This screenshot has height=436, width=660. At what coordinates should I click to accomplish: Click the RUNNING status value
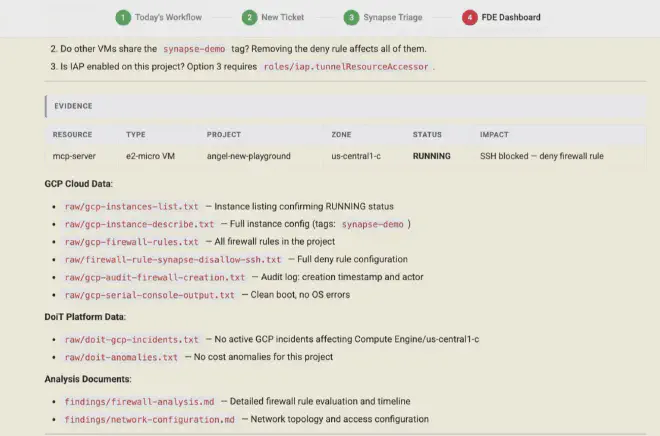tap(431, 156)
